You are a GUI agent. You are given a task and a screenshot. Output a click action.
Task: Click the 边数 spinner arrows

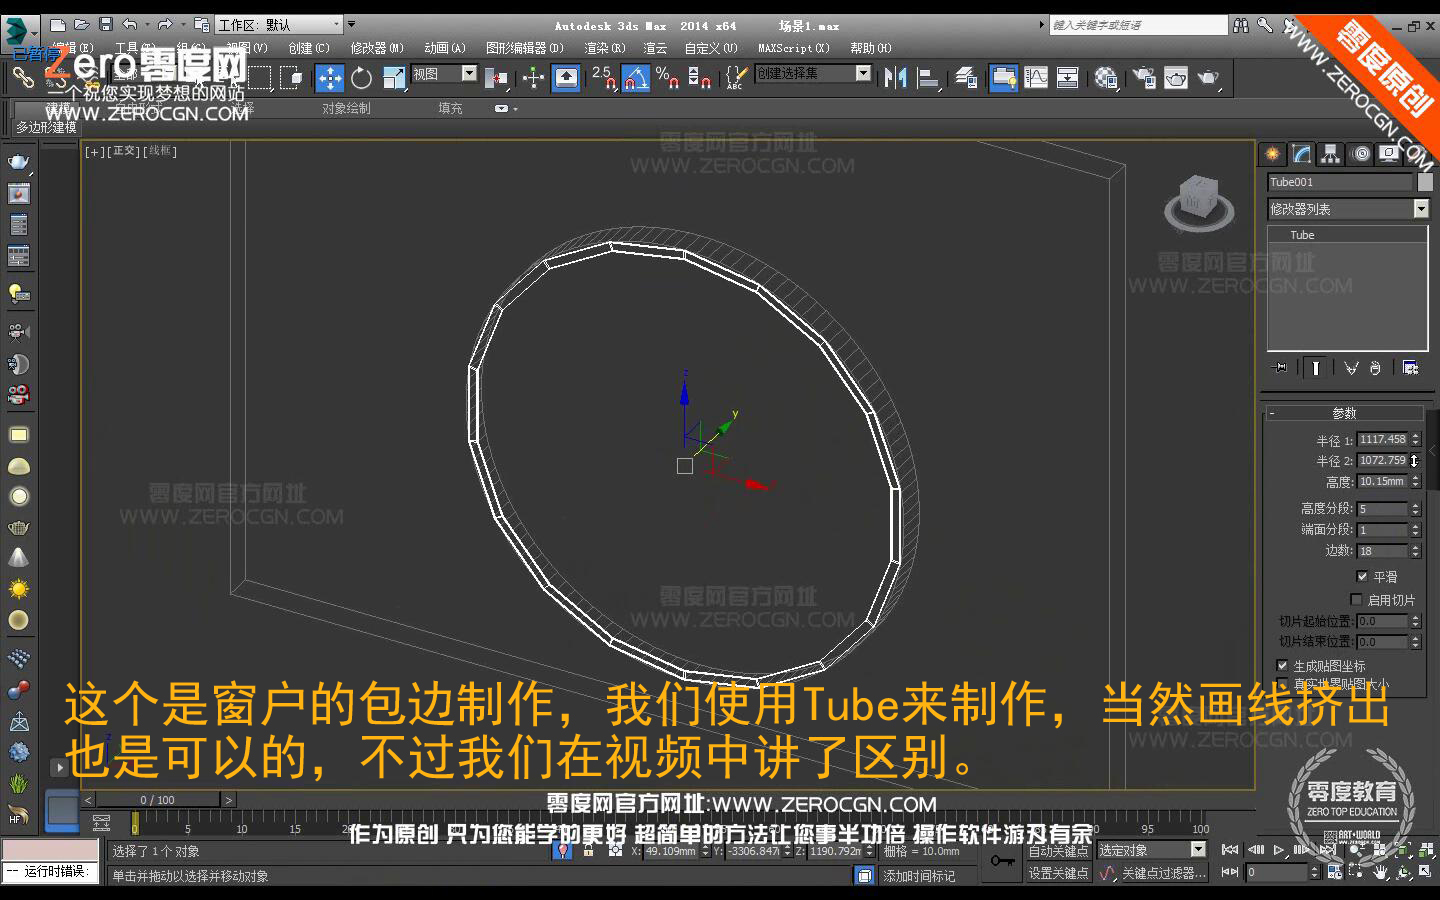pos(1415,551)
